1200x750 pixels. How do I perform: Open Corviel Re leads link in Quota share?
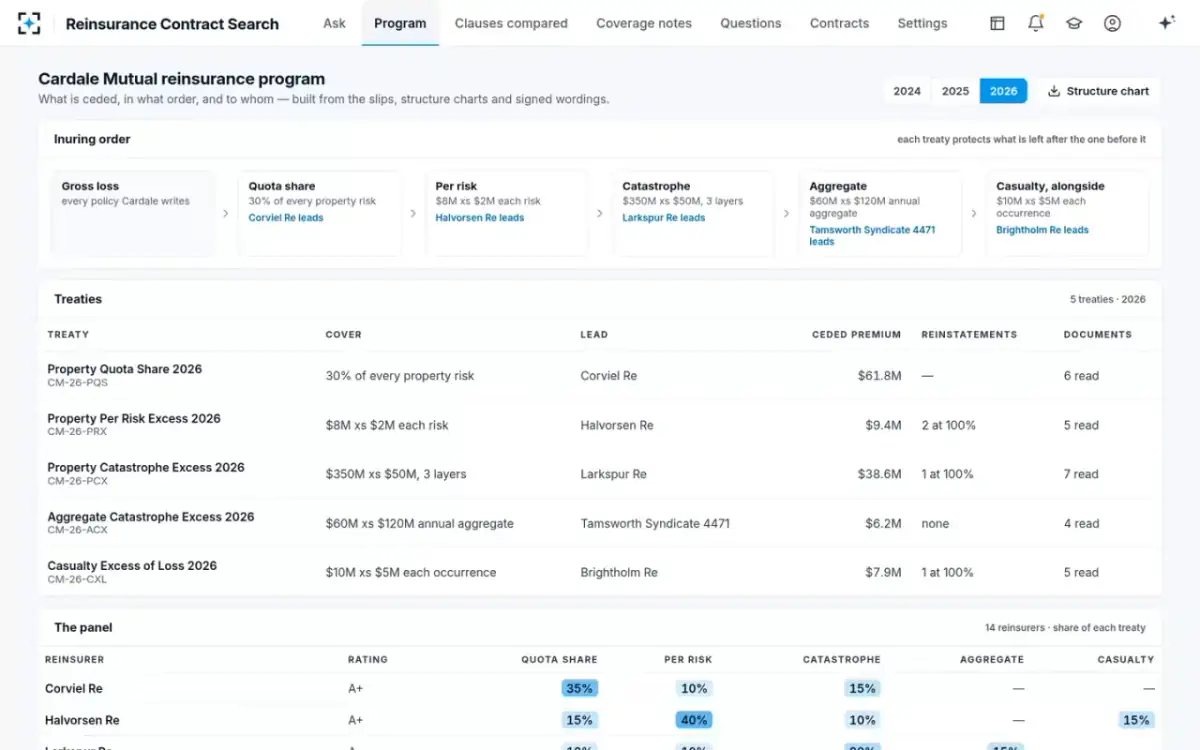click(286, 218)
